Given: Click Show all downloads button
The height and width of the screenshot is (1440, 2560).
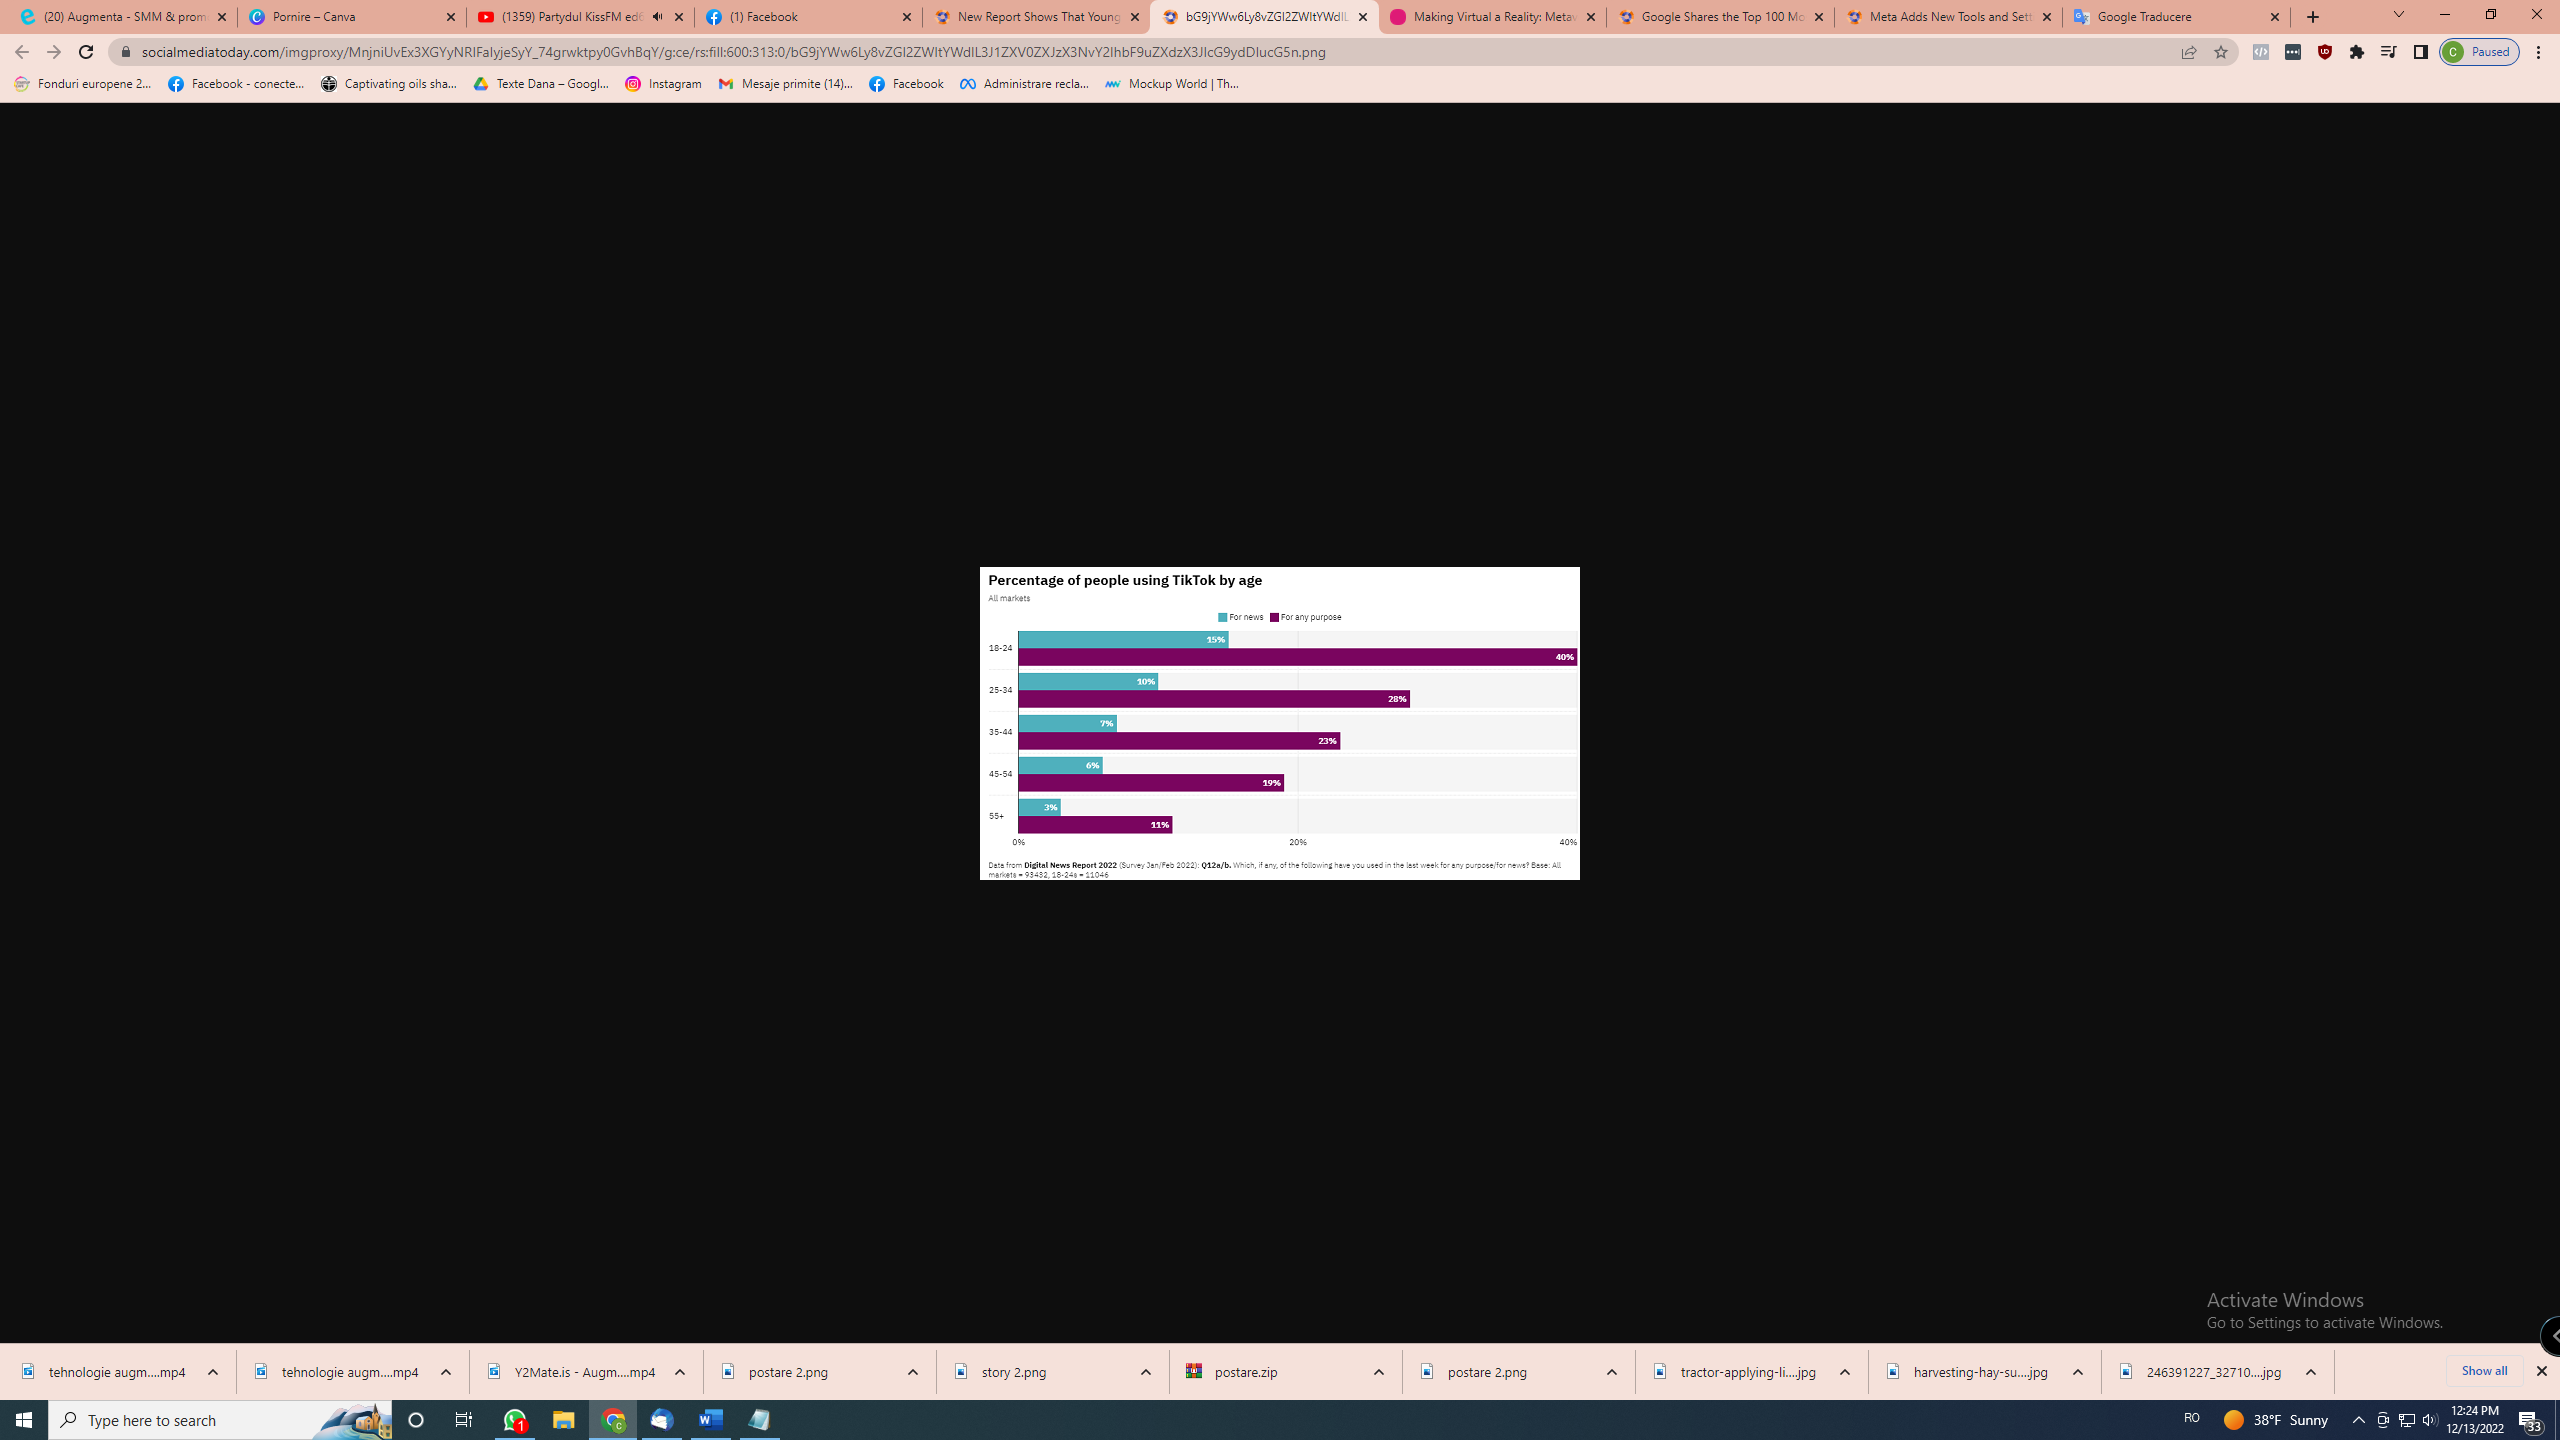Looking at the screenshot, I should [2484, 1371].
